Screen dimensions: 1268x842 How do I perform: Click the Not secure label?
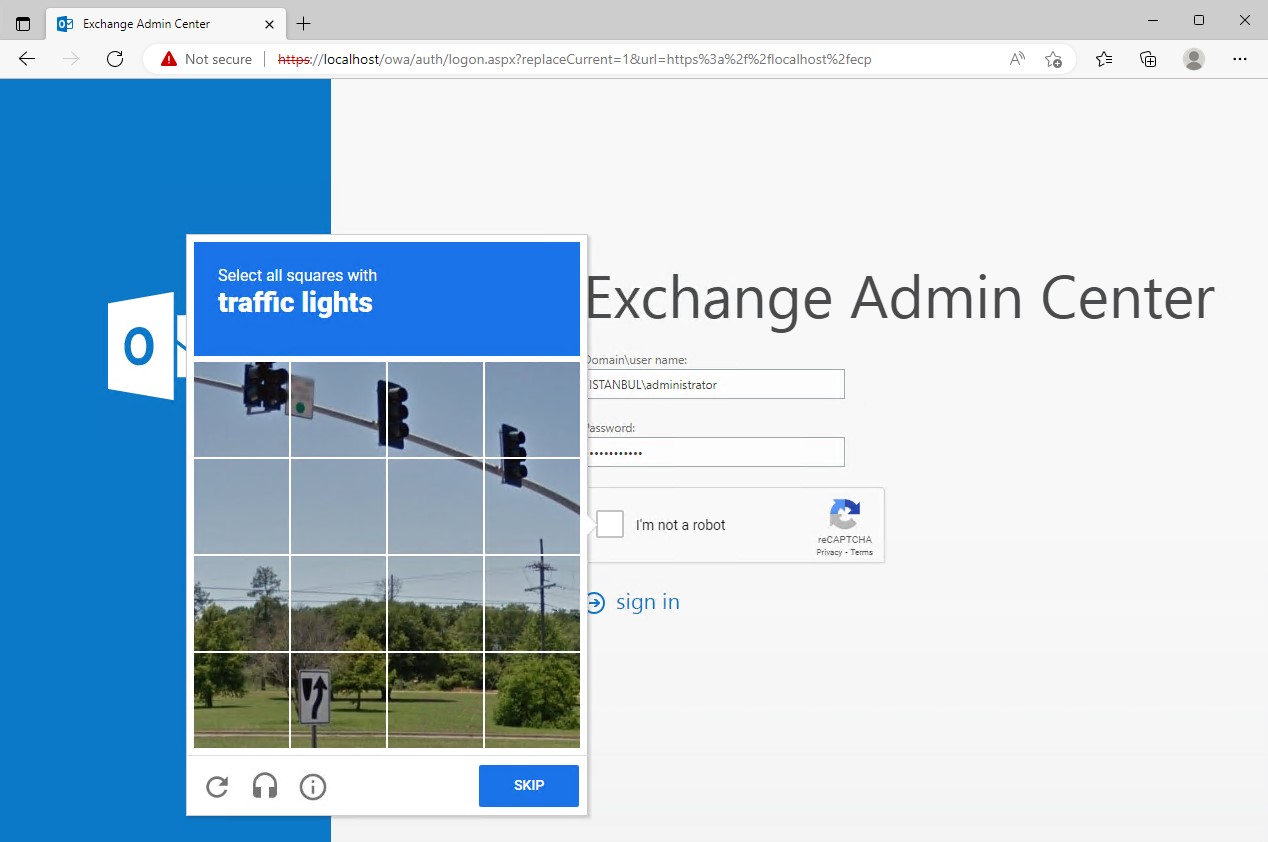pos(218,59)
